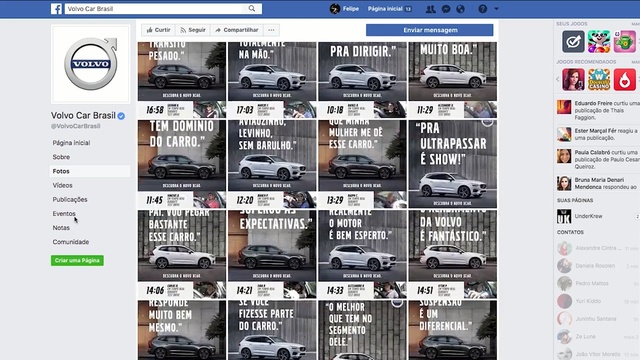This screenshot has width=640, height=360.
Task: Open UnderKrew page icon
Action: (564, 216)
